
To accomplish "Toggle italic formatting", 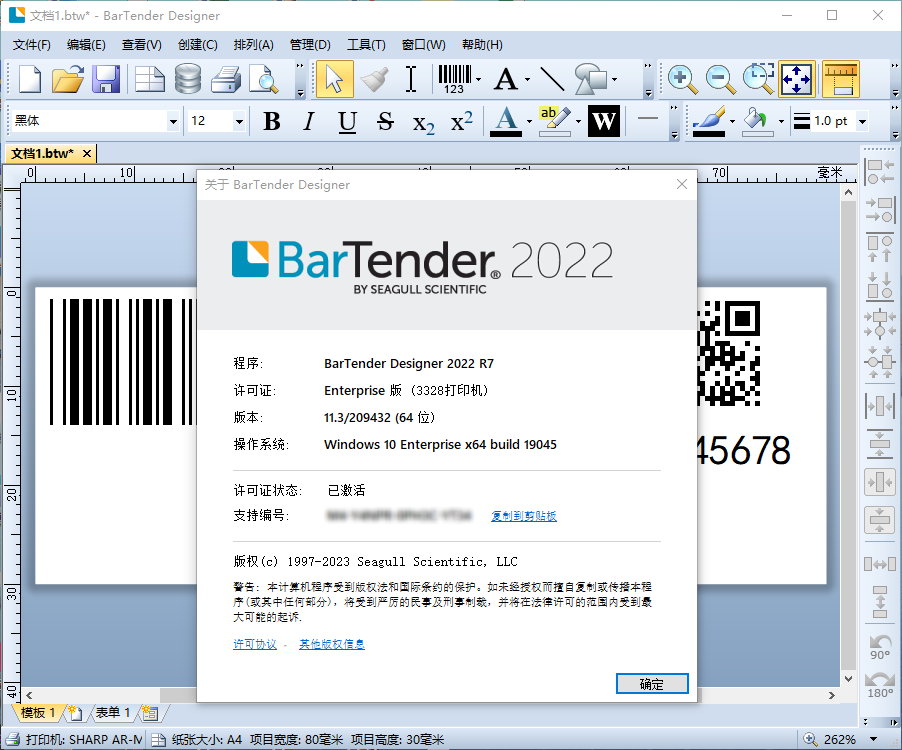I will click(309, 121).
